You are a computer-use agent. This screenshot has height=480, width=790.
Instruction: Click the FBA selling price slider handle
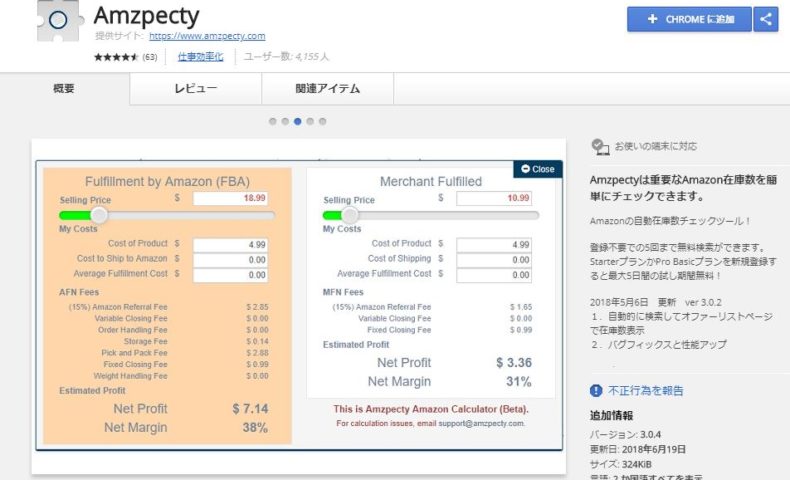click(x=99, y=215)
